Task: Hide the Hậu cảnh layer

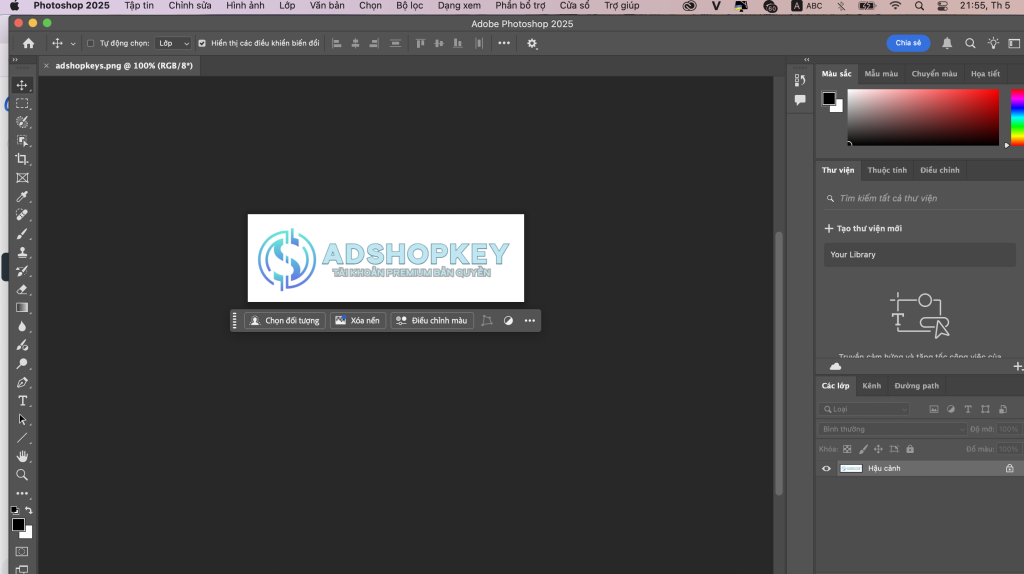Action: coord(826,468)
